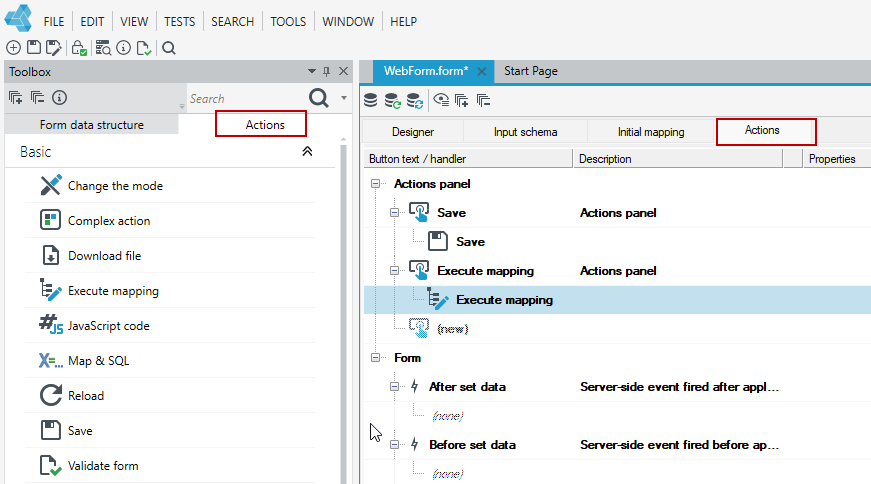Viewport: 871px width, 484px height.
Task: Collapse all rows in the form actions tree
Action: pyautogui.click(x=483, y=101)
